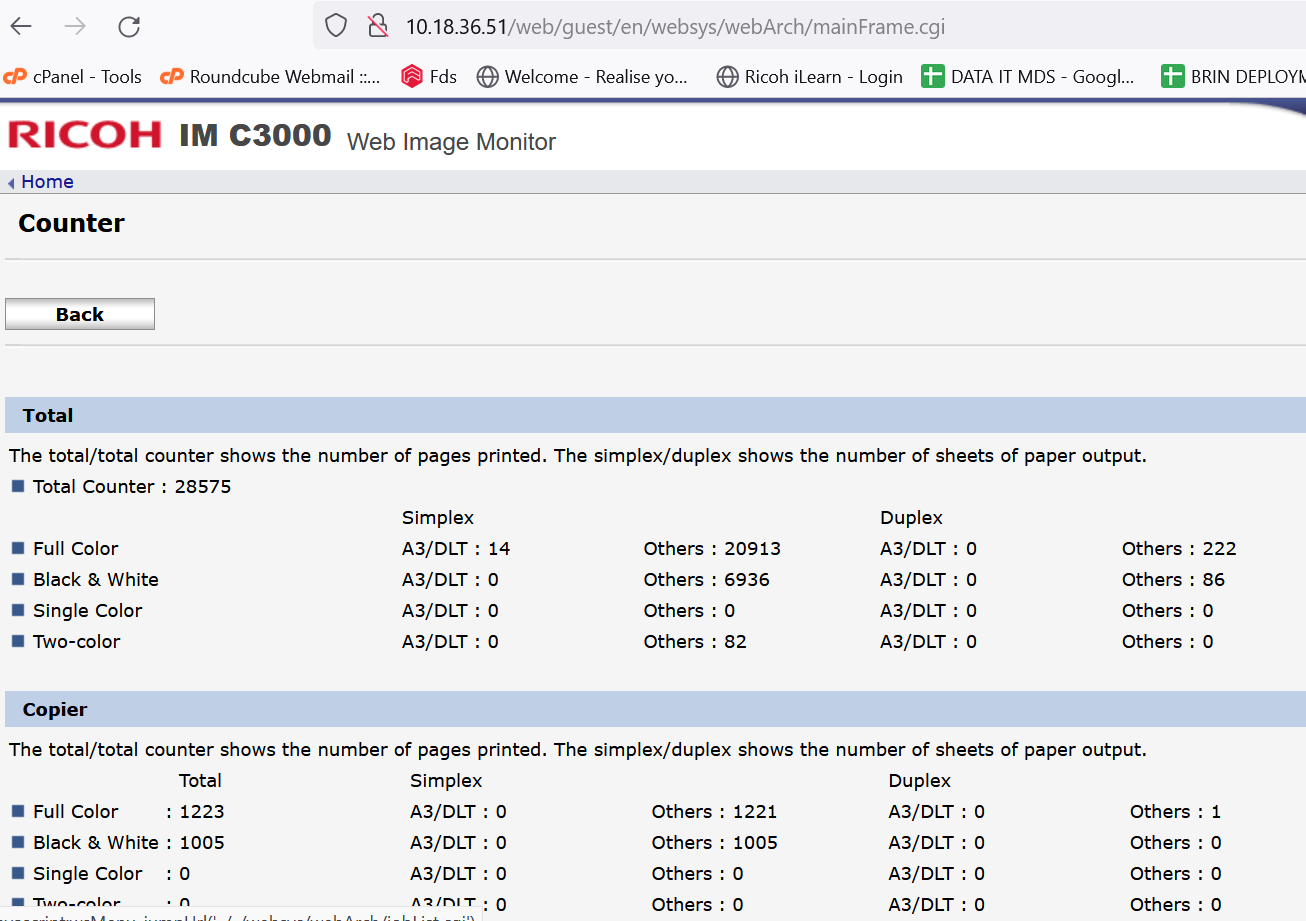Click Others : 82 value
The width and height of the screenshot is (1306, 921).
tap(695, 642)
